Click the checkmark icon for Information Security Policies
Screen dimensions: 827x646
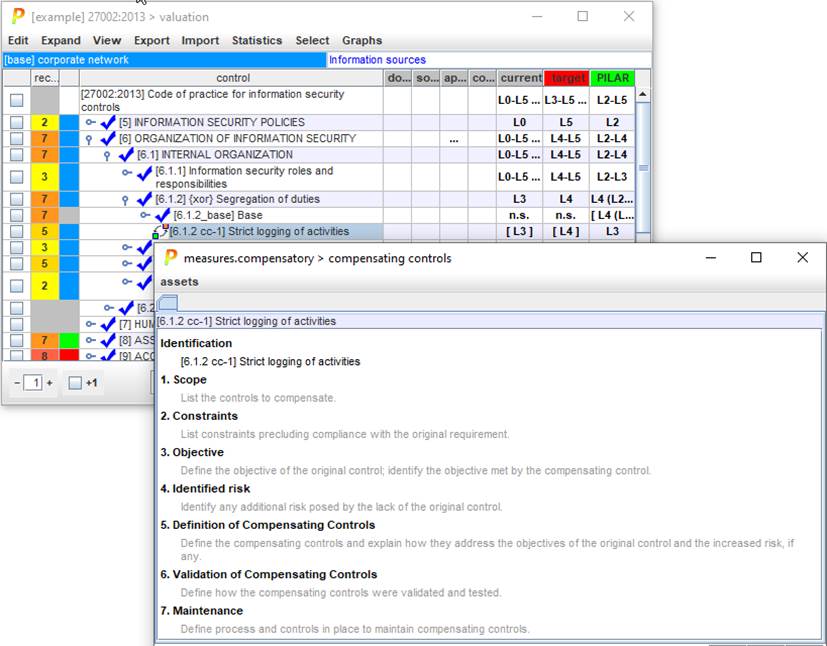(109, 122)
